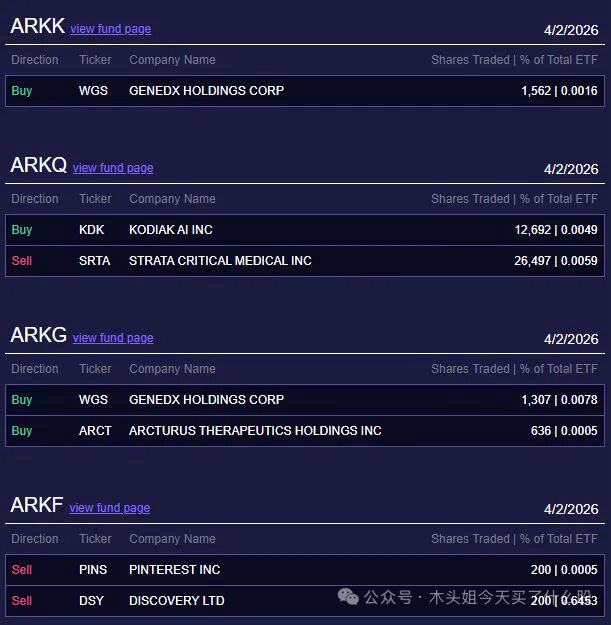Click the Buy label in the KDK row
The image size is (611, 625).
(x=22, y=230)
